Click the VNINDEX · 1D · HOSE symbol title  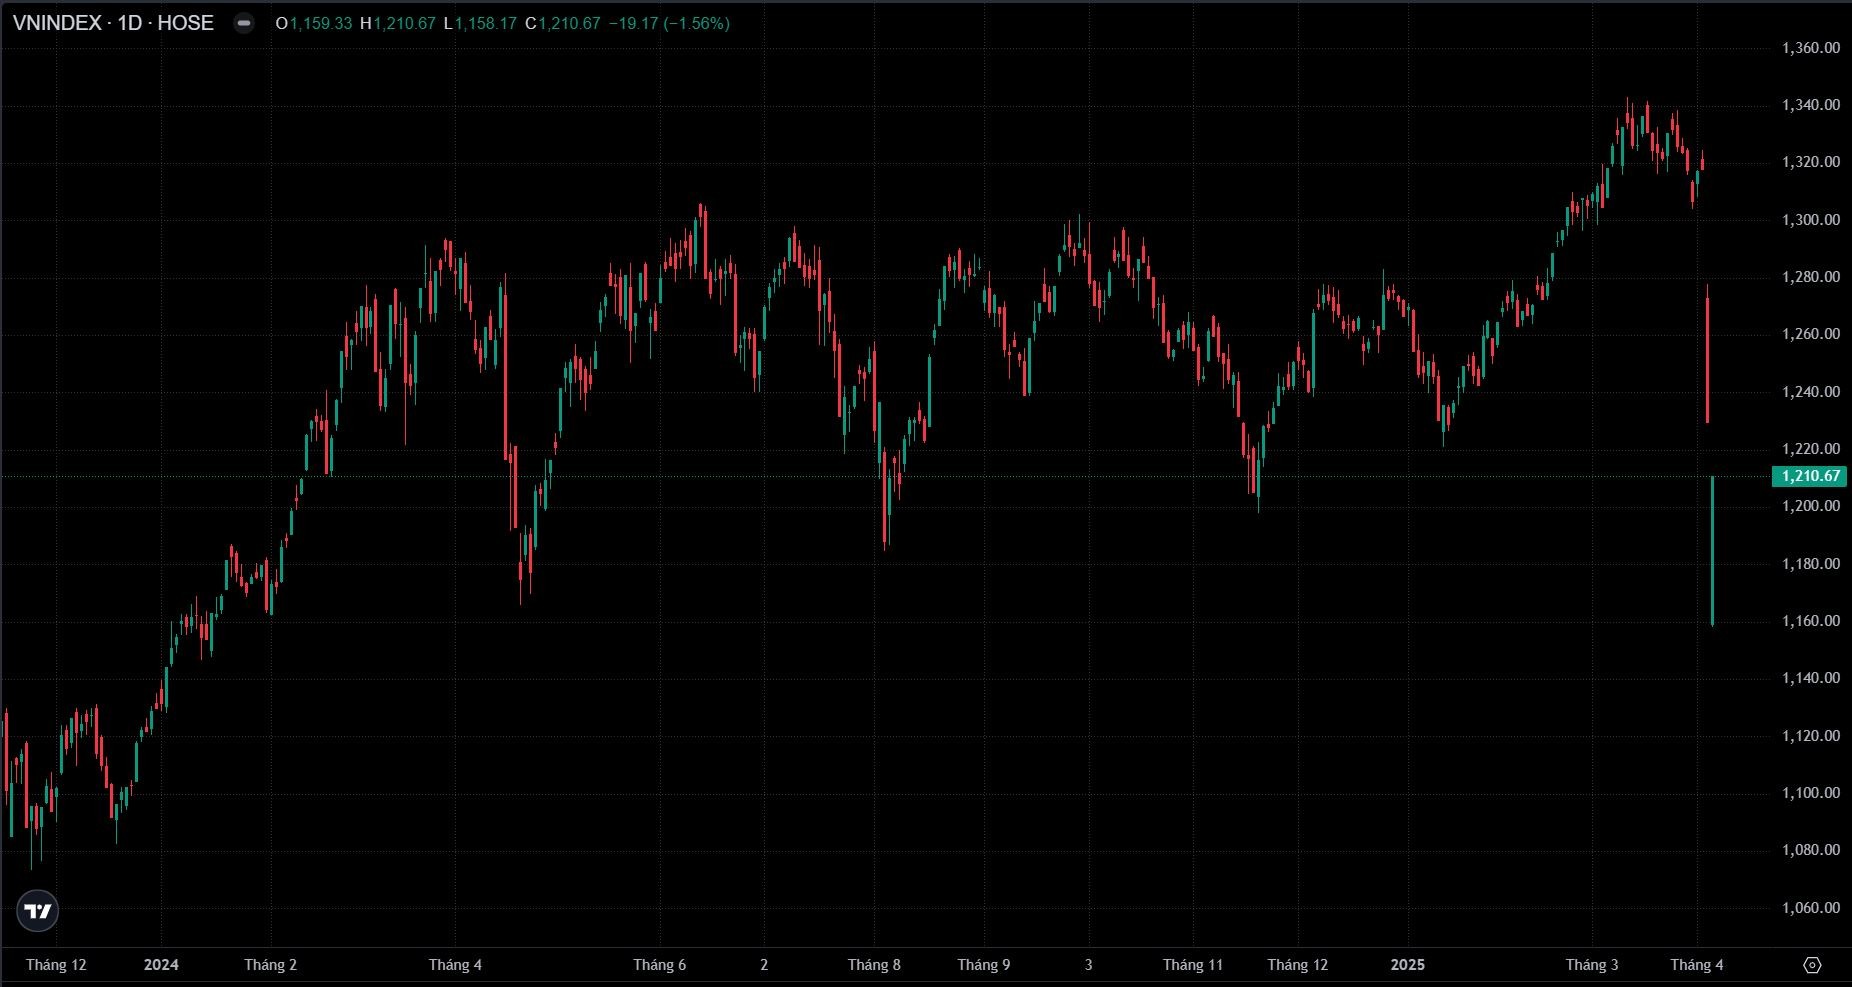coord(113,23)
